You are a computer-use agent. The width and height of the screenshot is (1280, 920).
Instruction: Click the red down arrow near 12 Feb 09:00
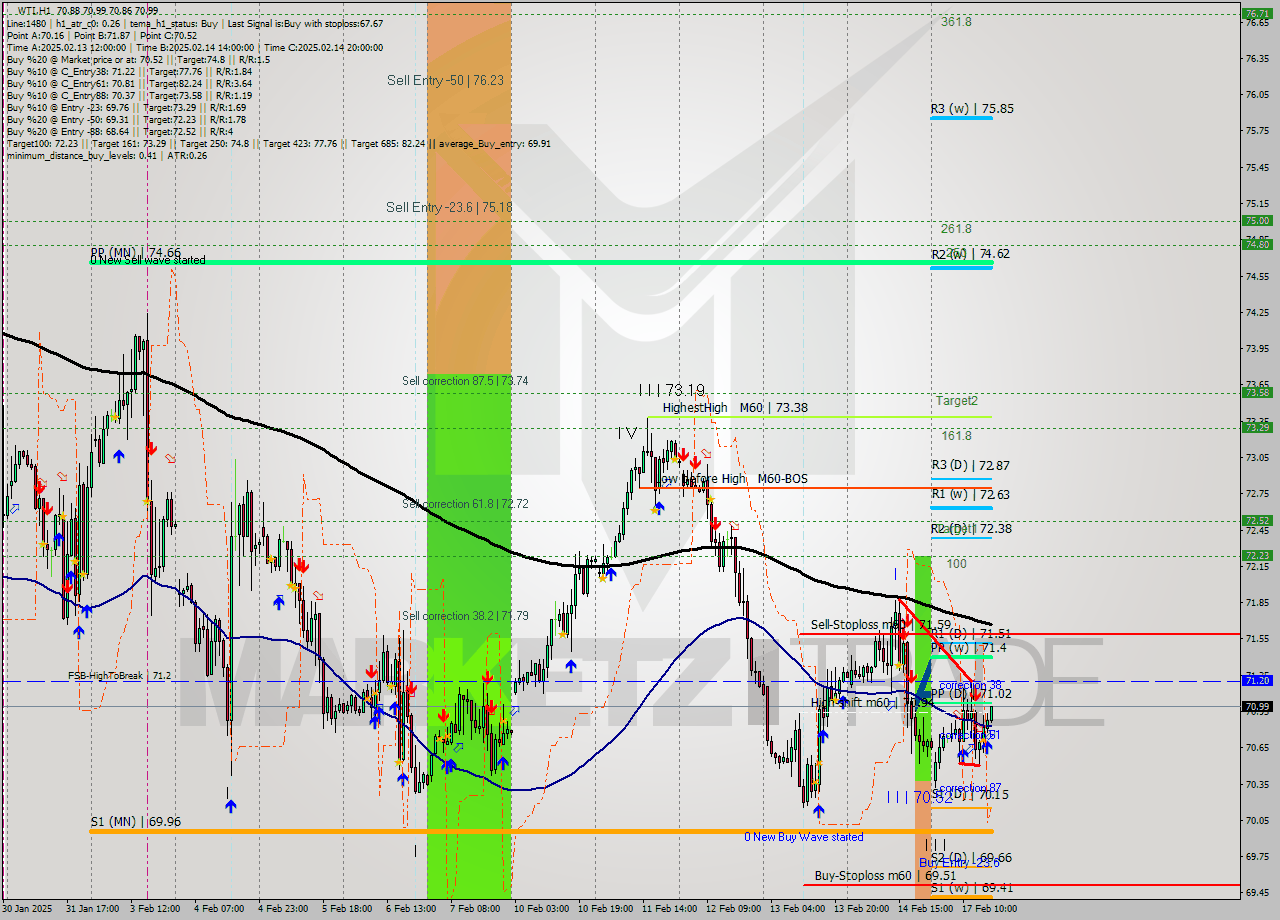point(717,521)
